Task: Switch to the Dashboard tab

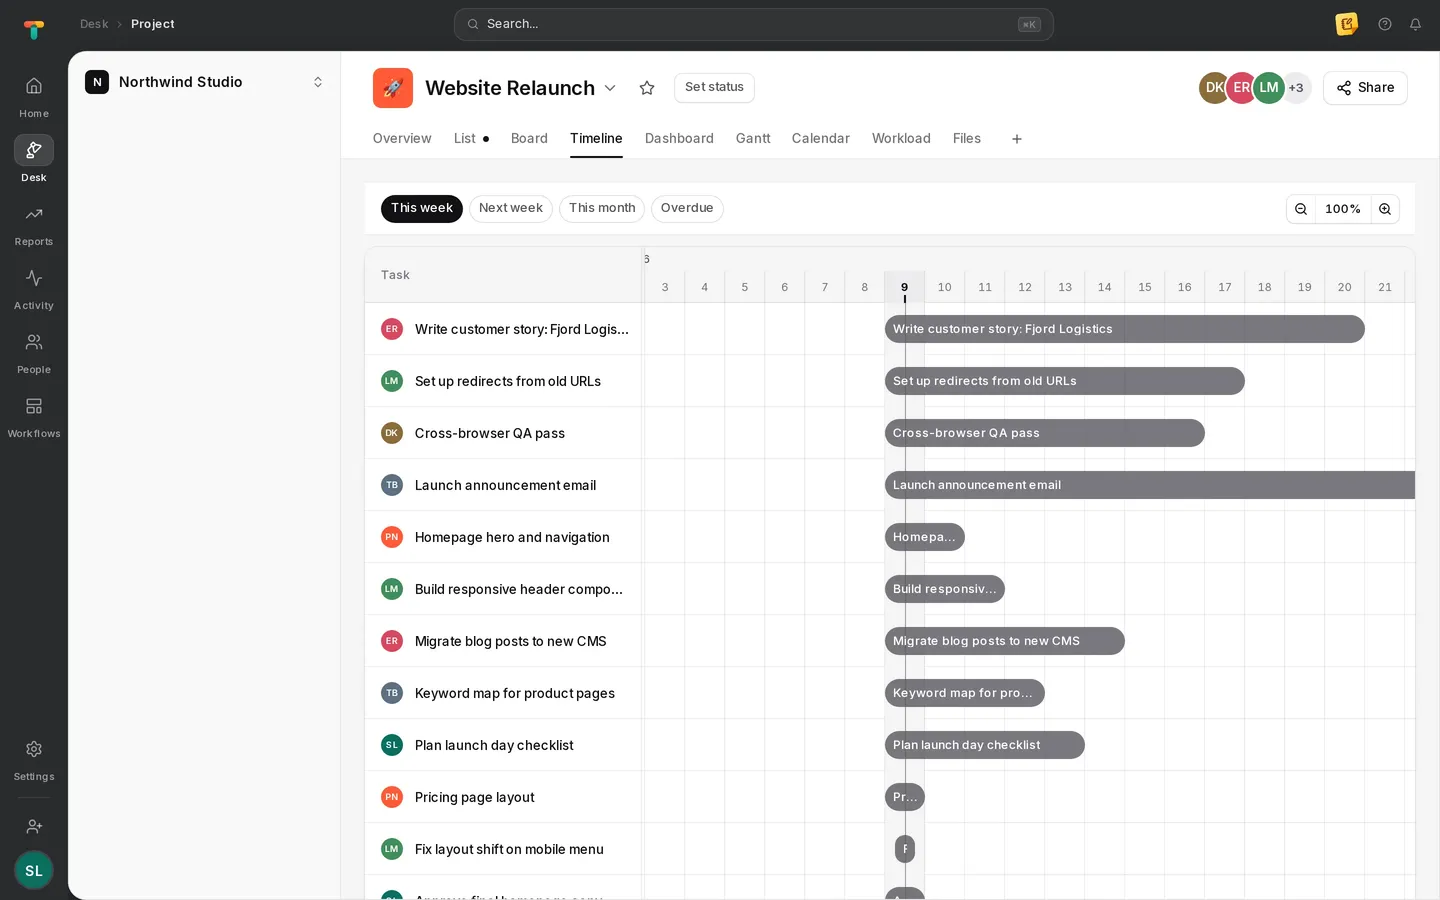Action: tap(679, 138)
